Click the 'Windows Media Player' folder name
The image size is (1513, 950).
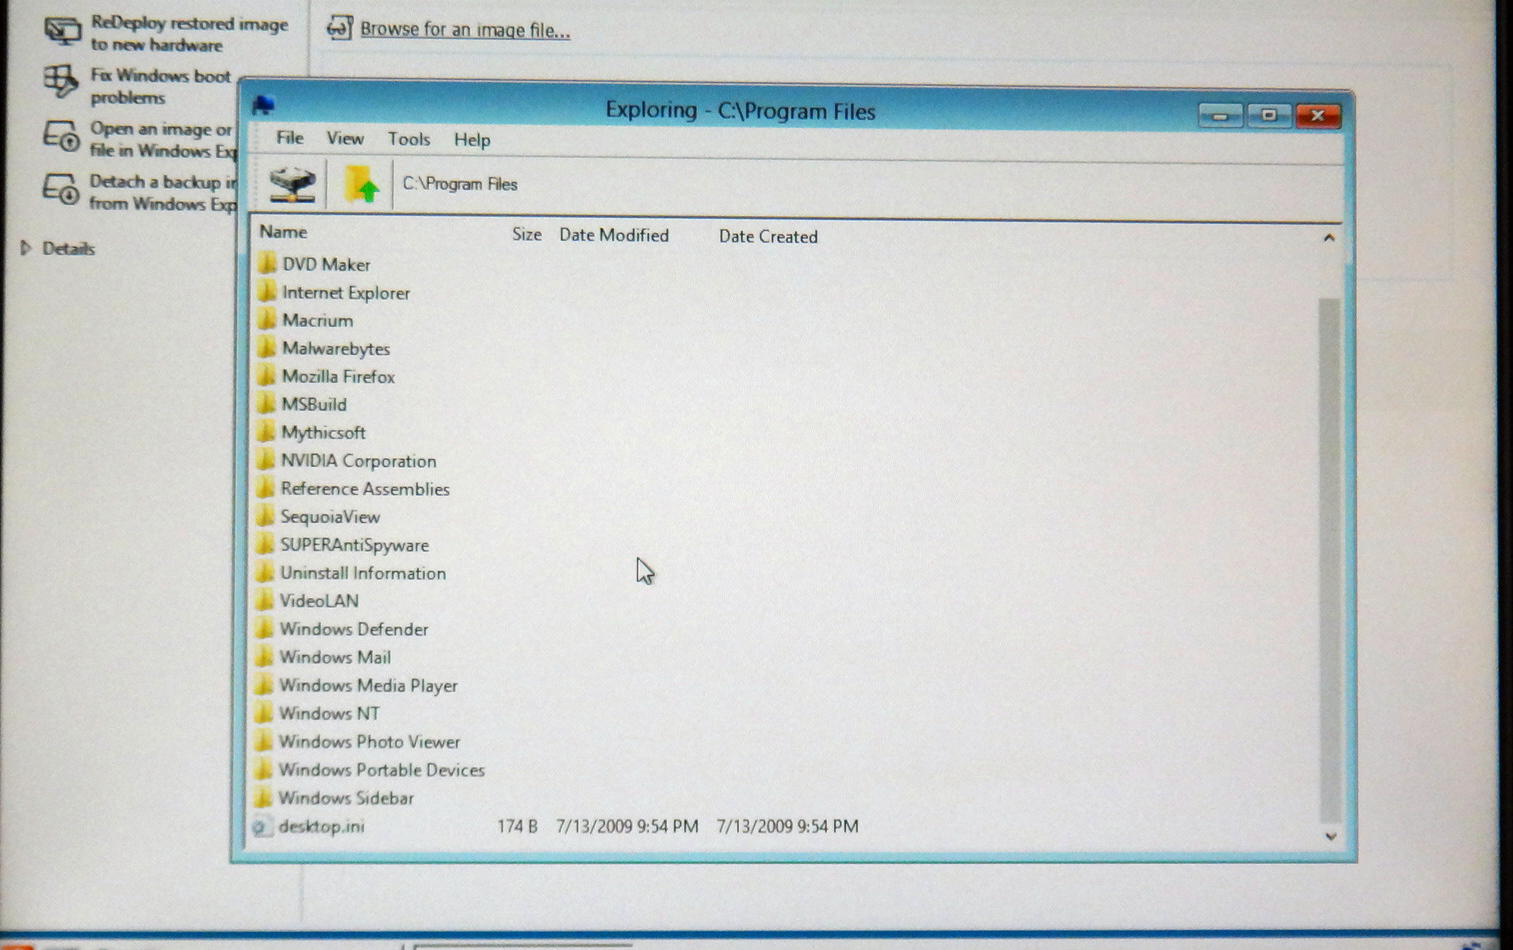tap(368, 685)
